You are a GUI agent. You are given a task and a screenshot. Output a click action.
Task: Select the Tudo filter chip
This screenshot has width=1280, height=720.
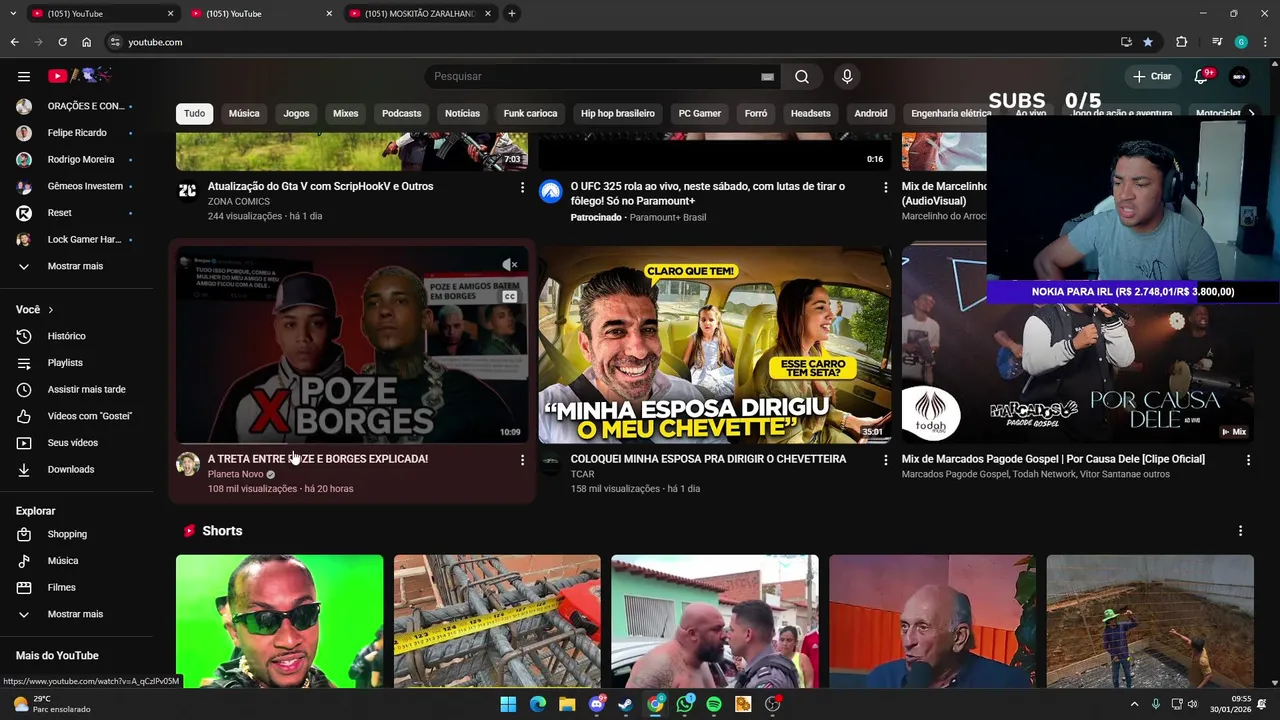pos(194,113)
